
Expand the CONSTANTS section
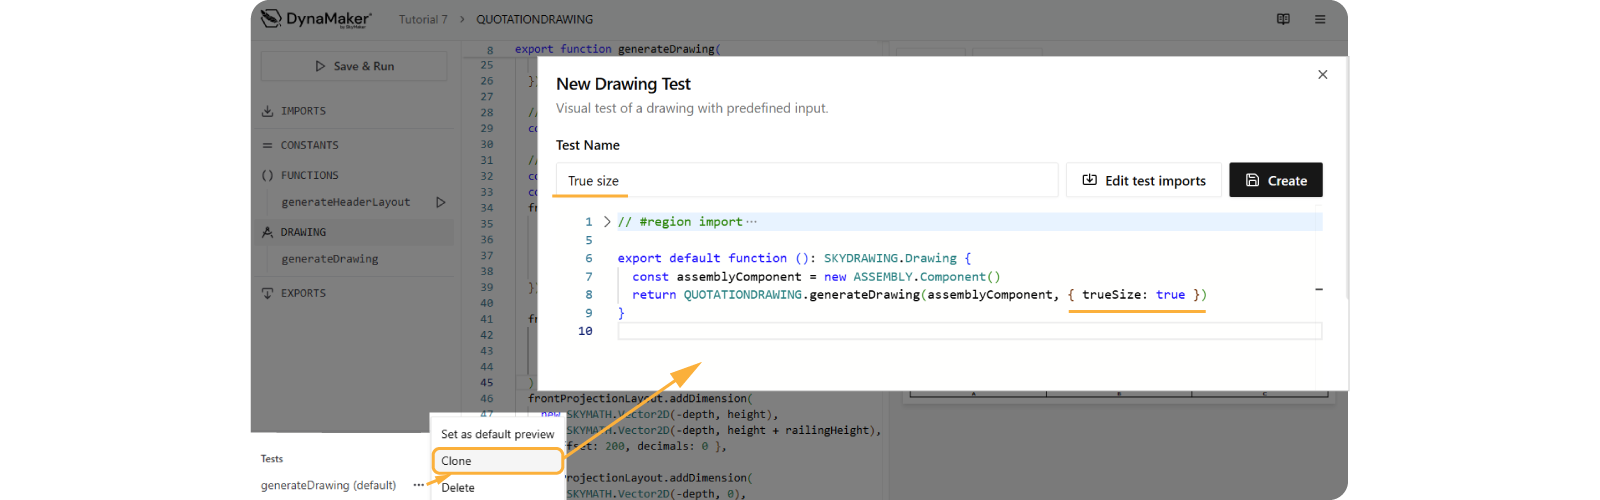309,145
